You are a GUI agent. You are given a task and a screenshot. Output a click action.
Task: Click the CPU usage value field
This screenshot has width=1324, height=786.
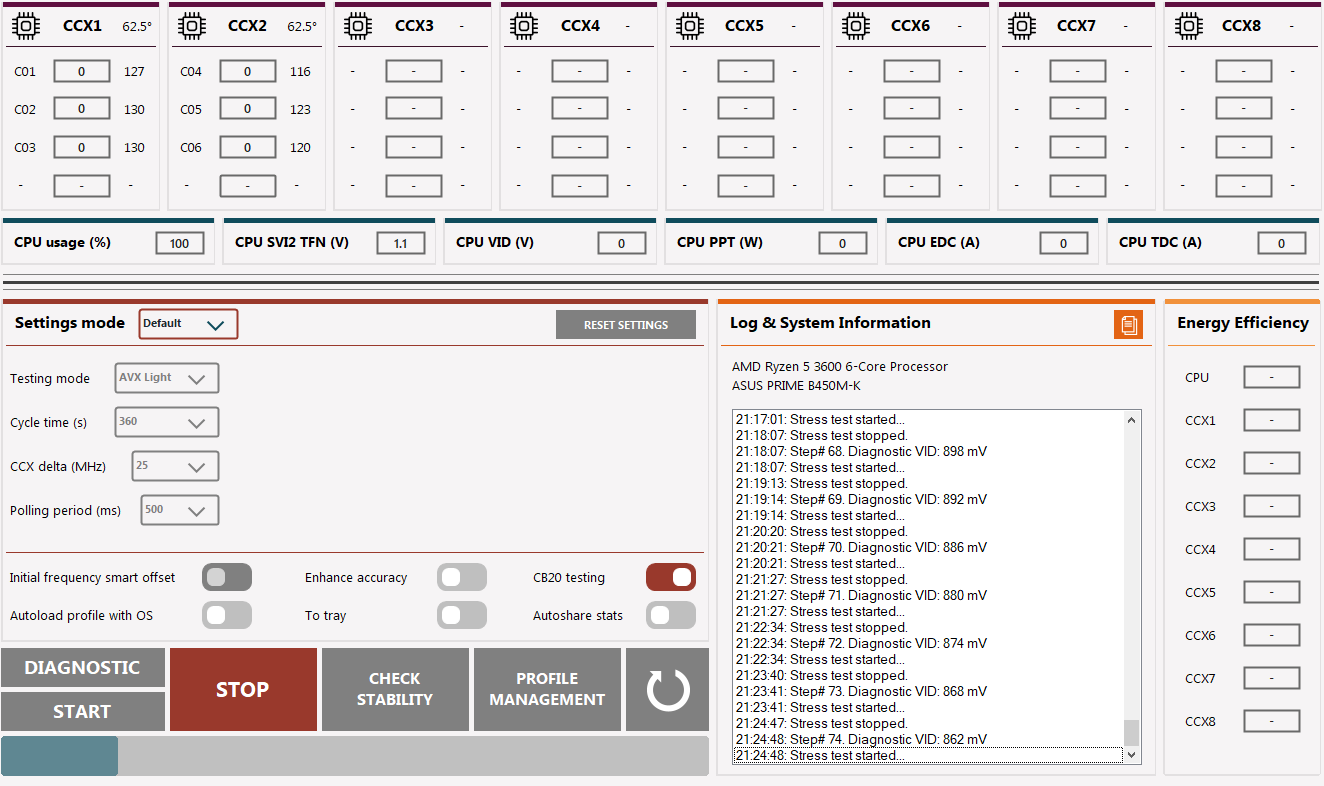[x=180, y=243]
